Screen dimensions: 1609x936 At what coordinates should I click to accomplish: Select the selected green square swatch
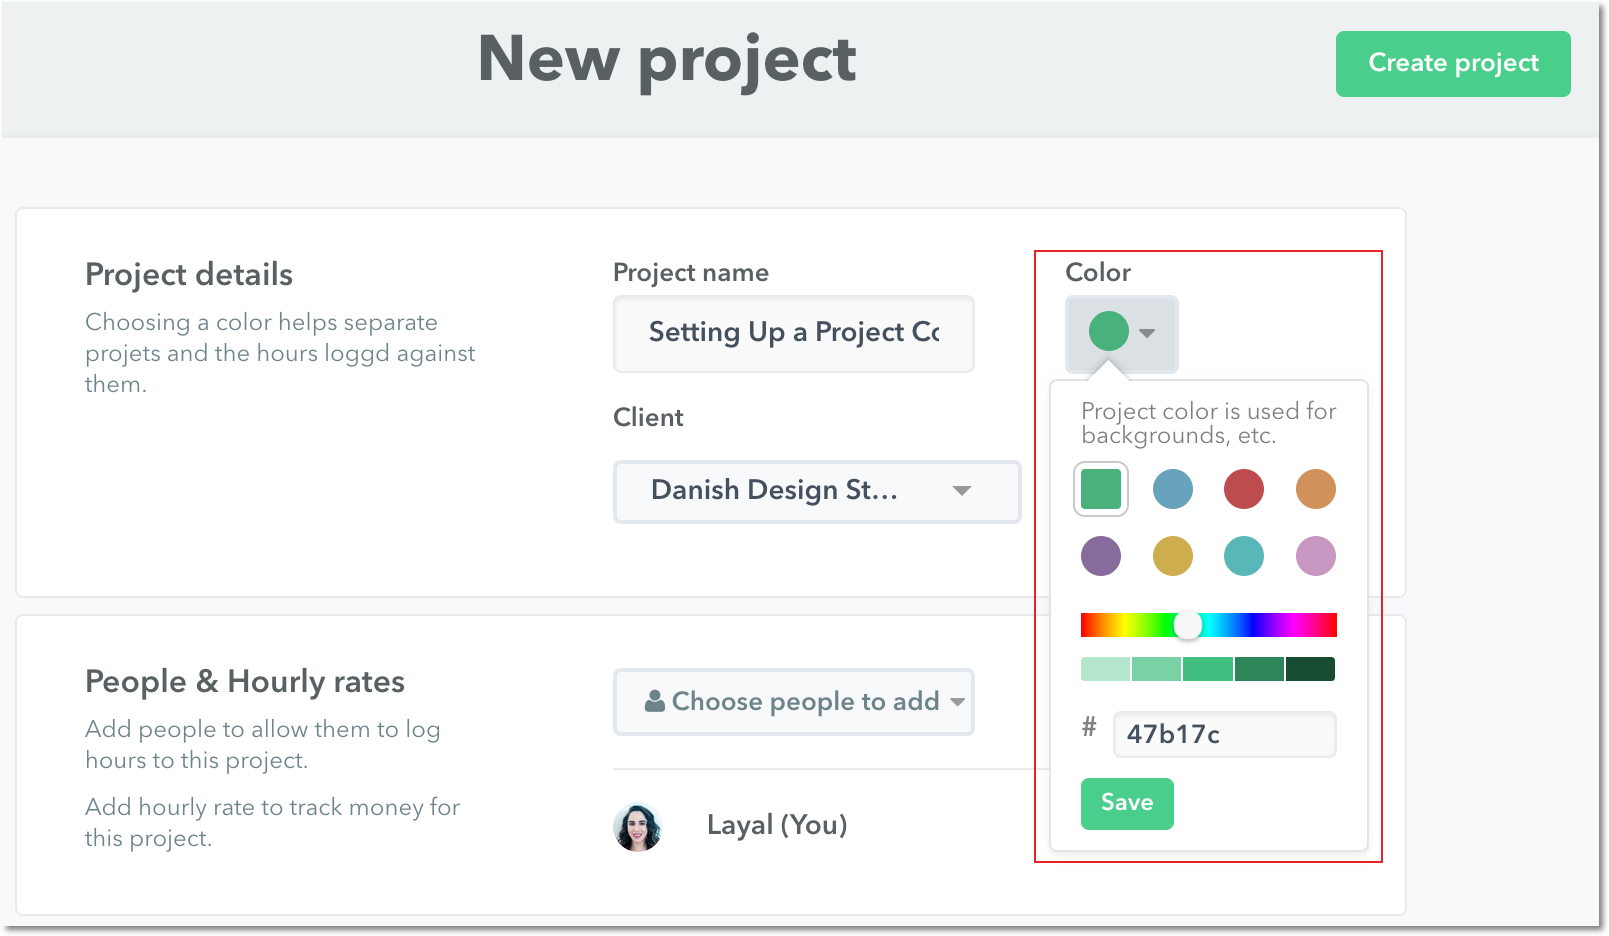tap(1101, 489)
